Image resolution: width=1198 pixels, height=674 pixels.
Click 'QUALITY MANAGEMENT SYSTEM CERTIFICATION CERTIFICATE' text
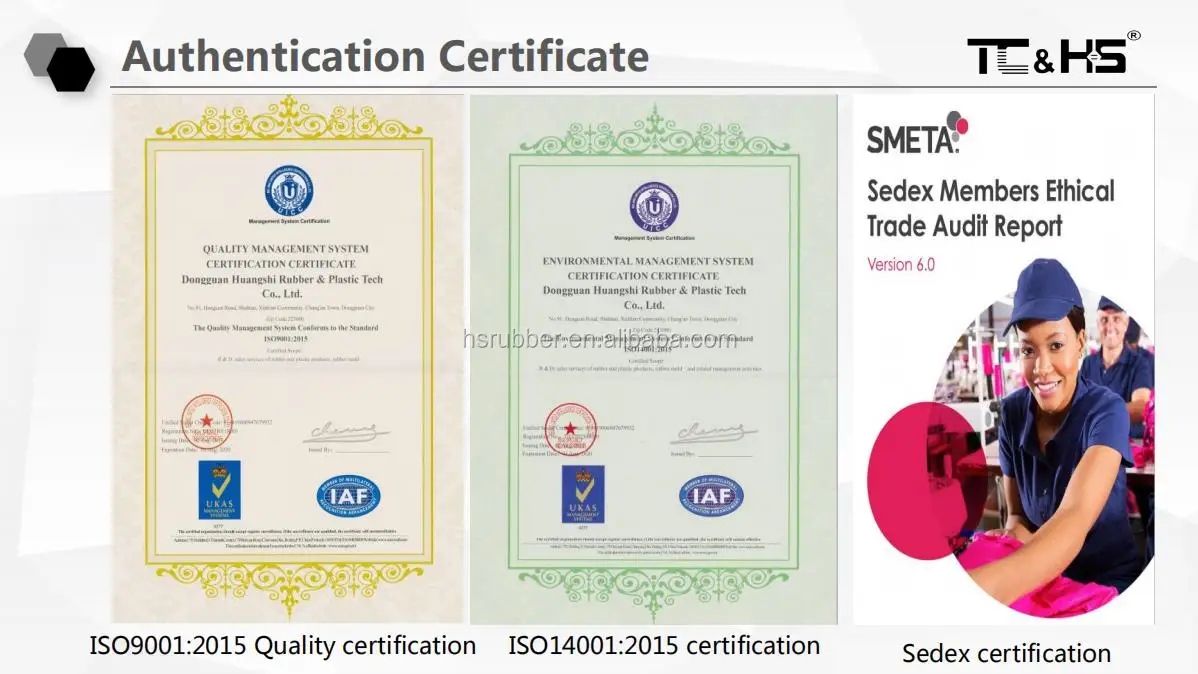point(285,256)
